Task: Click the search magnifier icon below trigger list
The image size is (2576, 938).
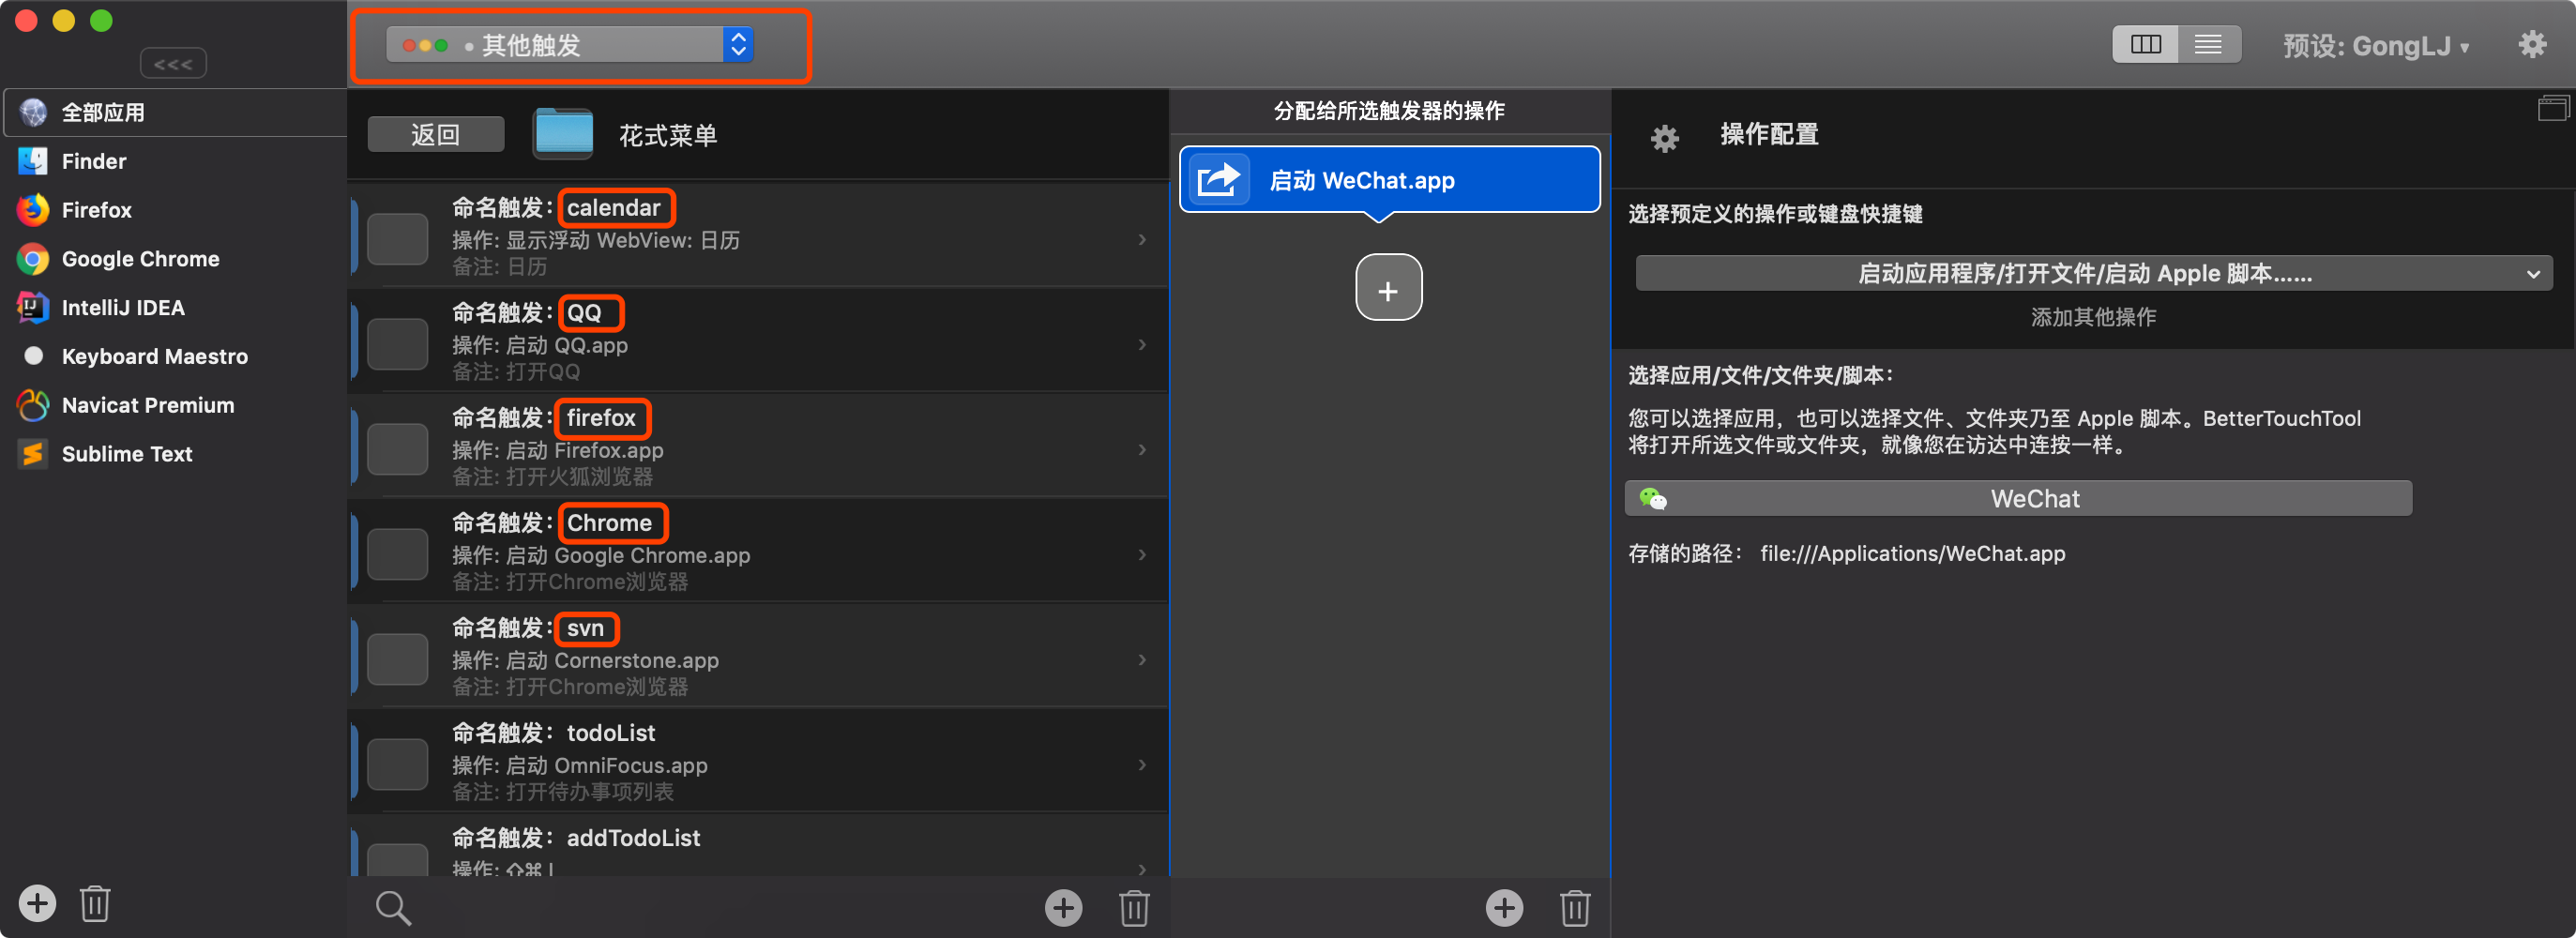Action: pyautogui.click(x=392, y=907)
